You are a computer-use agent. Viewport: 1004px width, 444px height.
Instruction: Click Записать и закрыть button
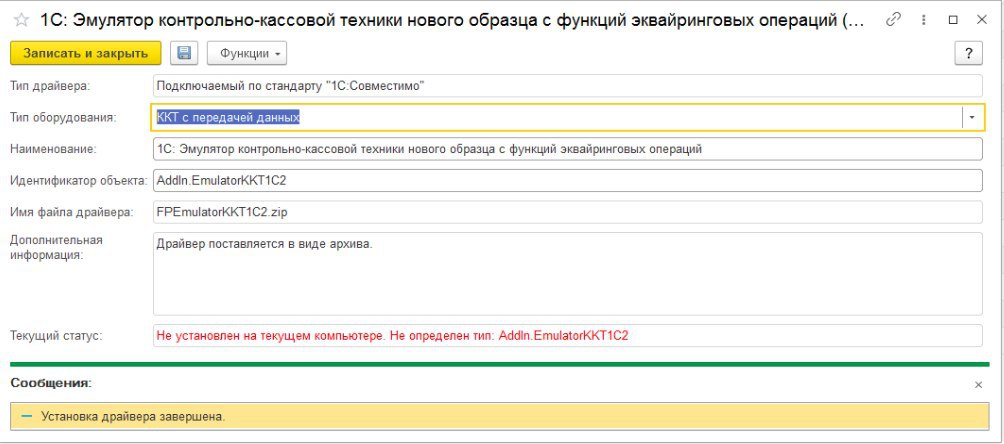86,53
